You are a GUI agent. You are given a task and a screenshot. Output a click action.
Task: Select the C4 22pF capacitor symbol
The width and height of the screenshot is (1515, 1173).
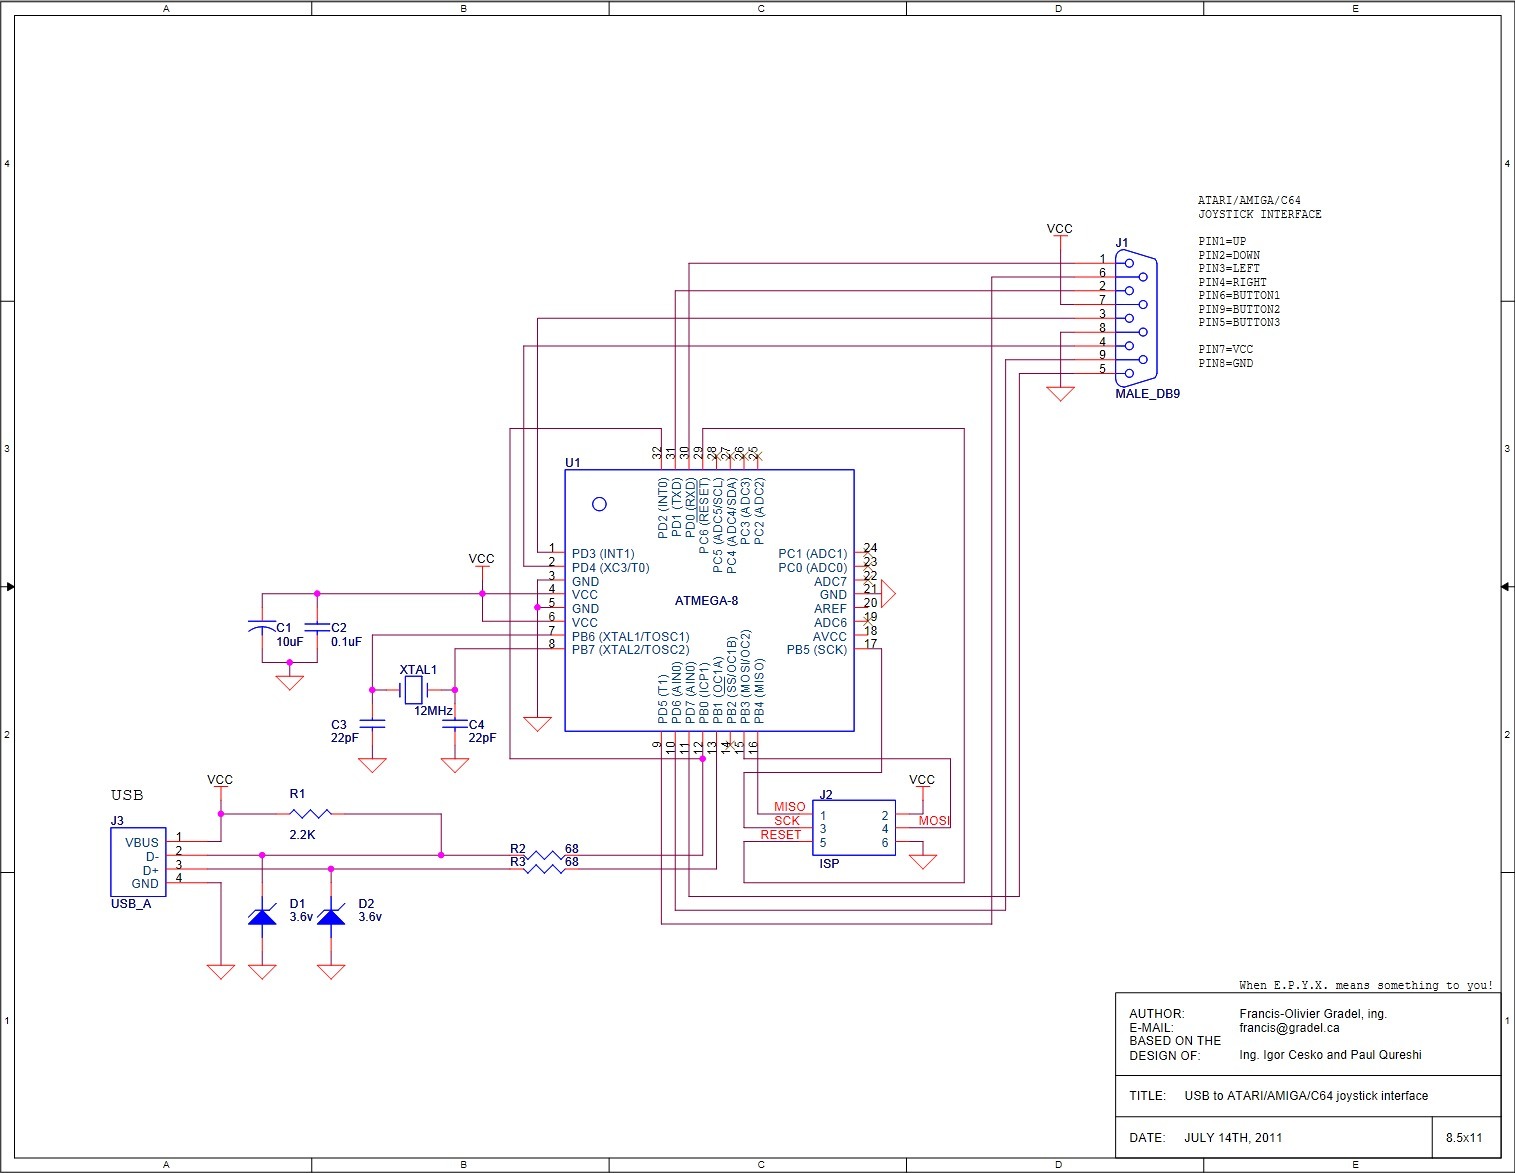(455, 724)
